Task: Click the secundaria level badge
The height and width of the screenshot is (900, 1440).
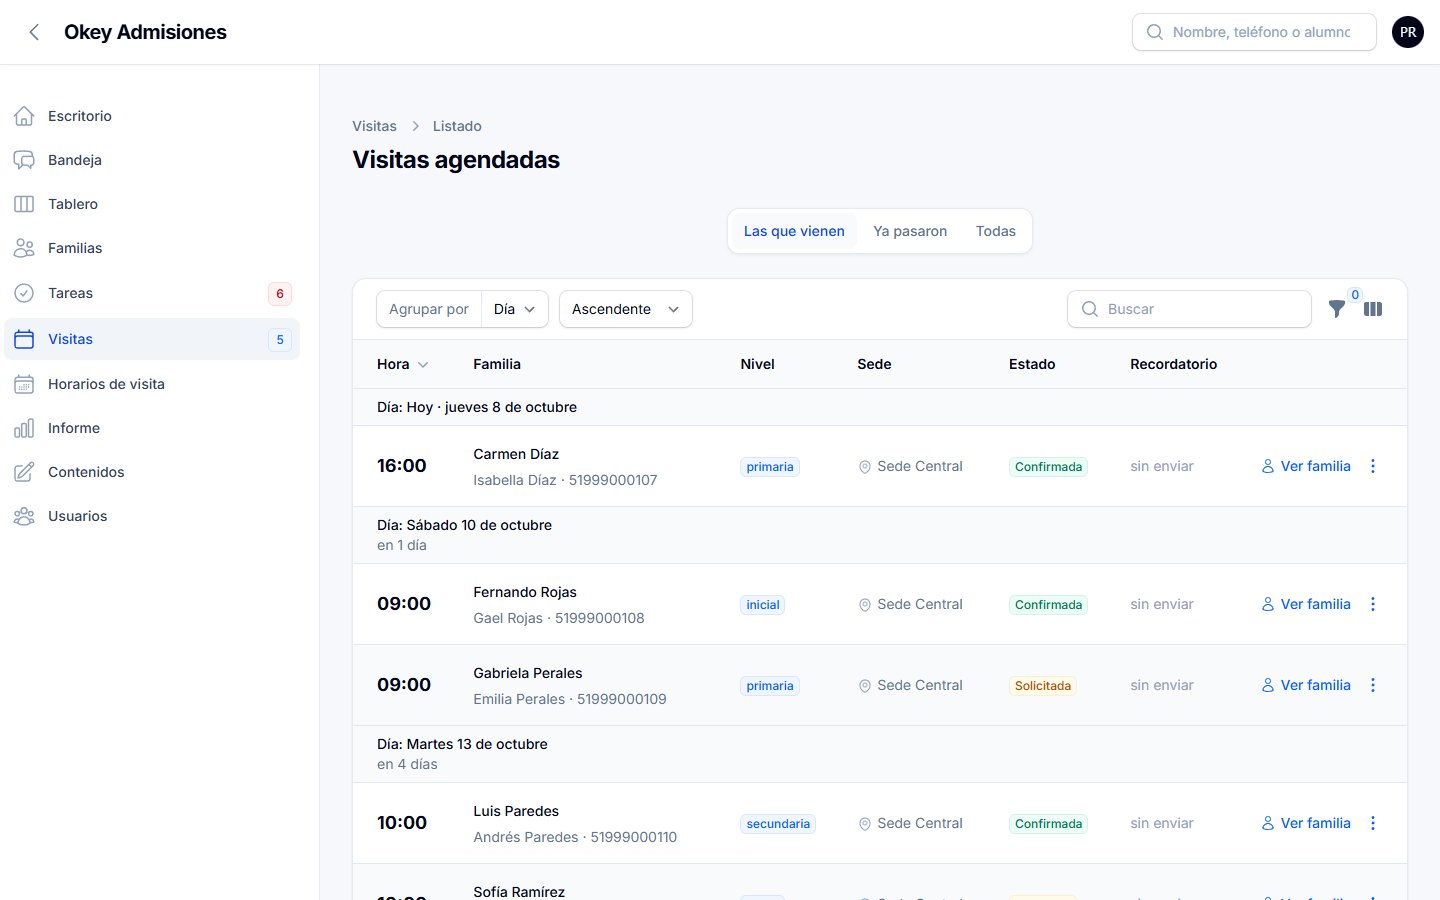Action: click(778, 824)
